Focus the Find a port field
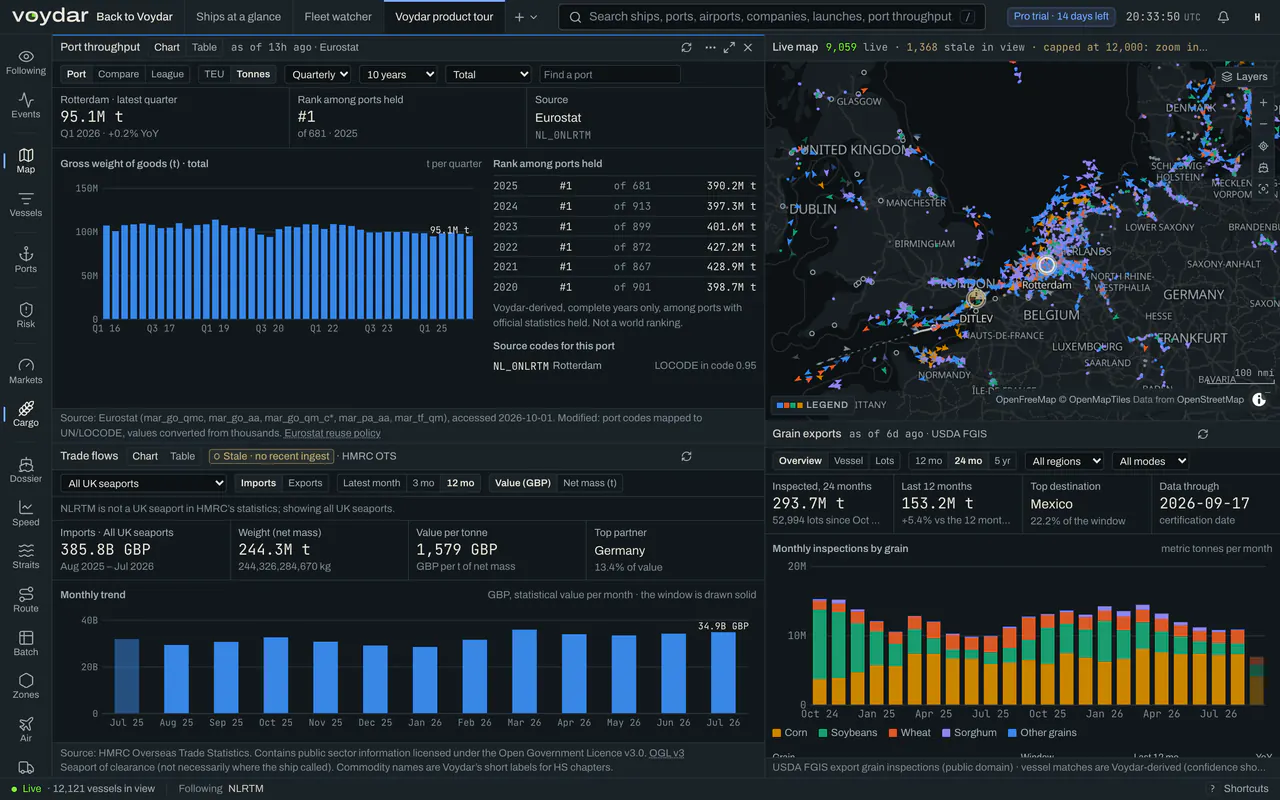The width and height of the screenshot is (1280, 800). point(610,74)
